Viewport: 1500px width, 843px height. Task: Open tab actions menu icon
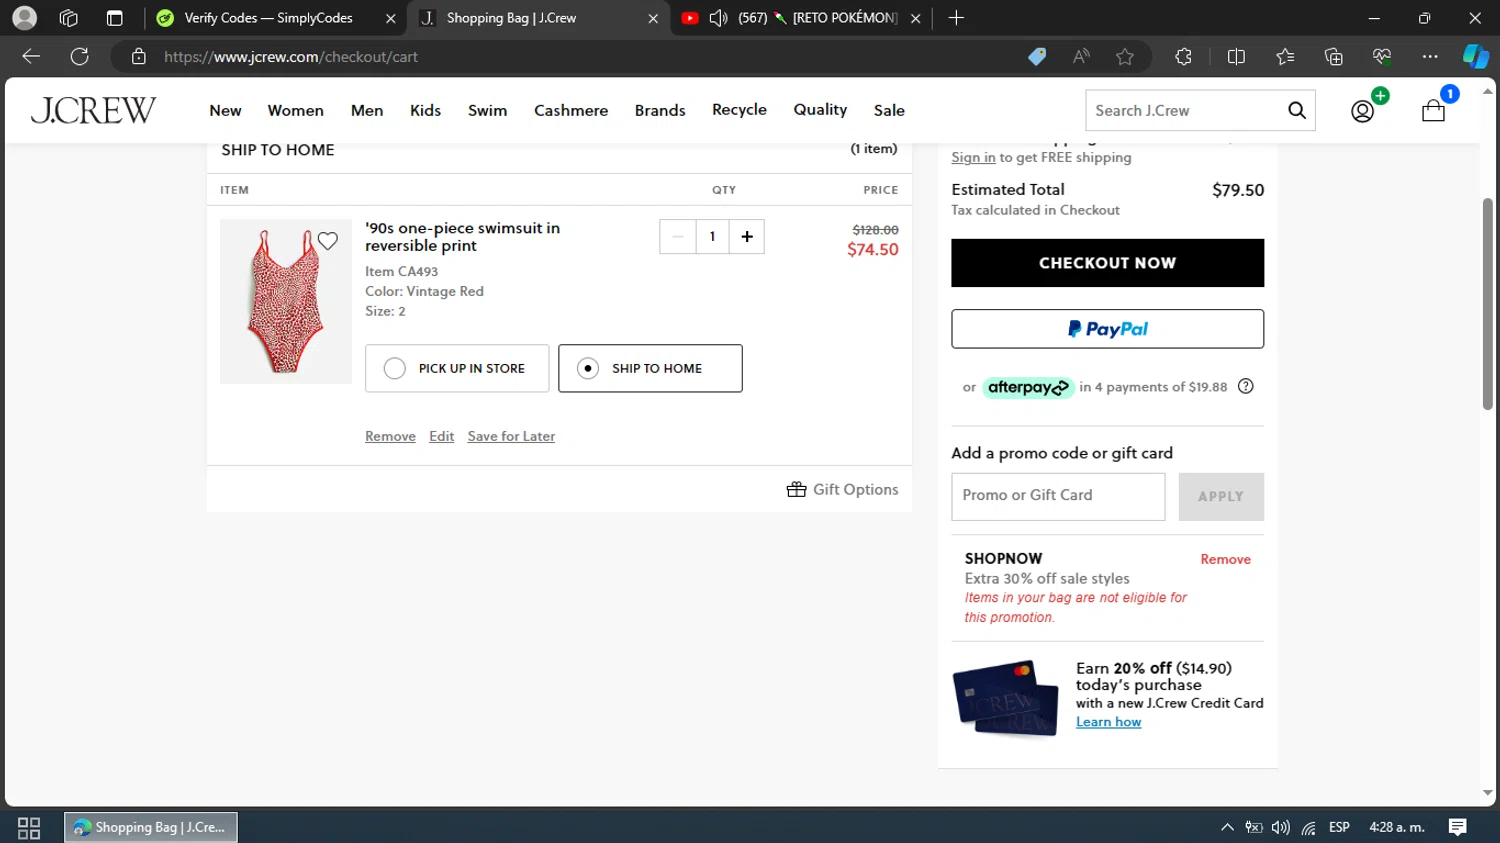point(114,18)
